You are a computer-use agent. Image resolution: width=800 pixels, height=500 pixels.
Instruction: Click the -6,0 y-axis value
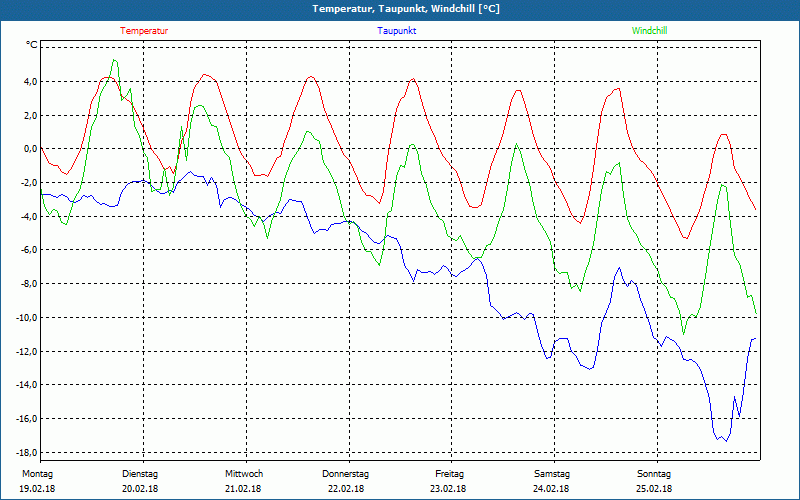pos(29,250)
